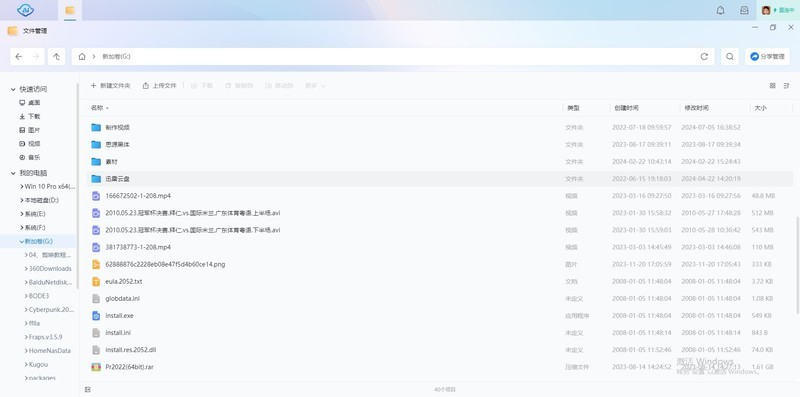Click the greyed 移动到 move-to button
This screenshot has width=800, height=397.
click(280, 86)
